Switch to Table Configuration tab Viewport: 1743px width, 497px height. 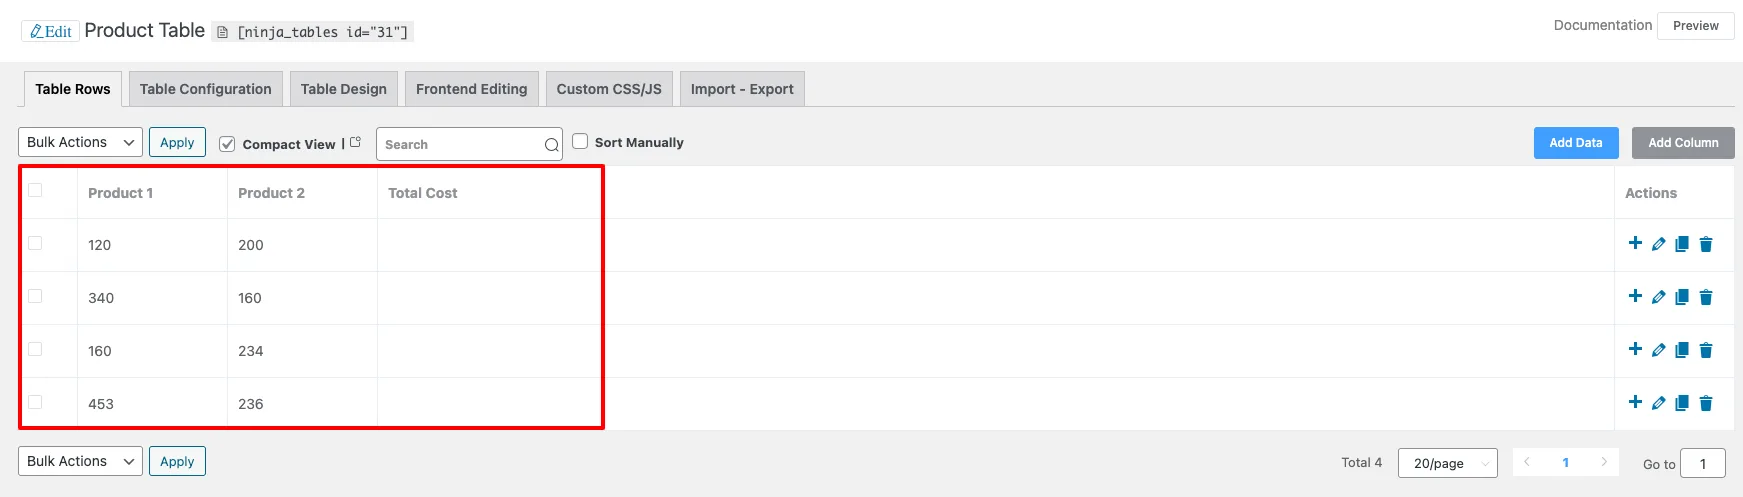(x=206, y=89)
